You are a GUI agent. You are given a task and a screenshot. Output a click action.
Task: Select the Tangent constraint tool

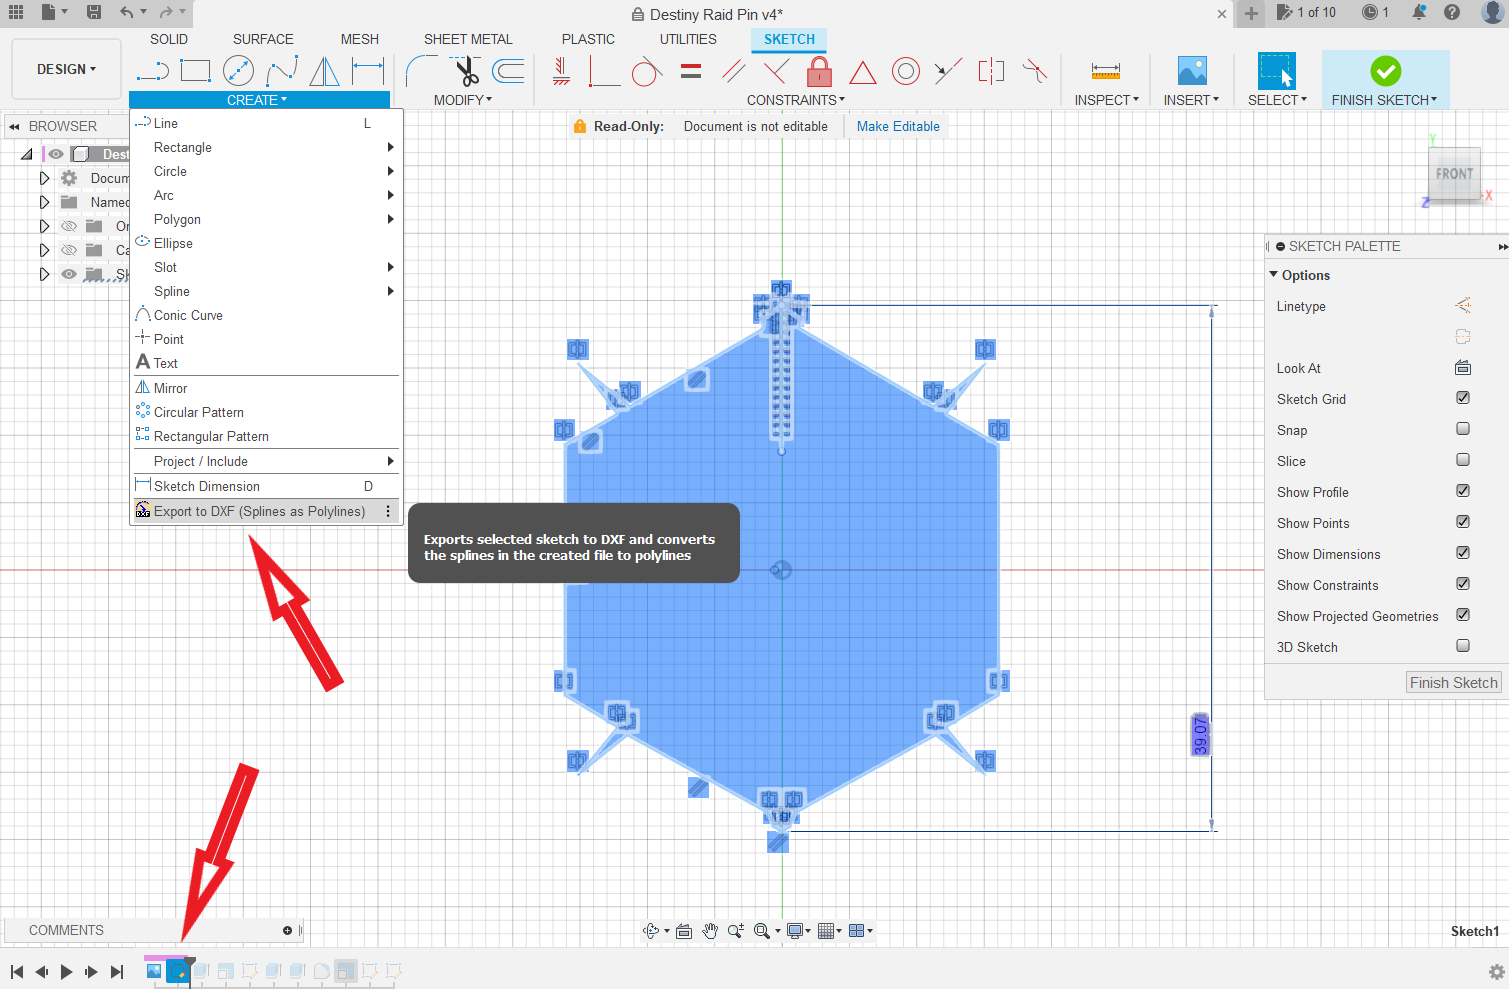[647, 71]
